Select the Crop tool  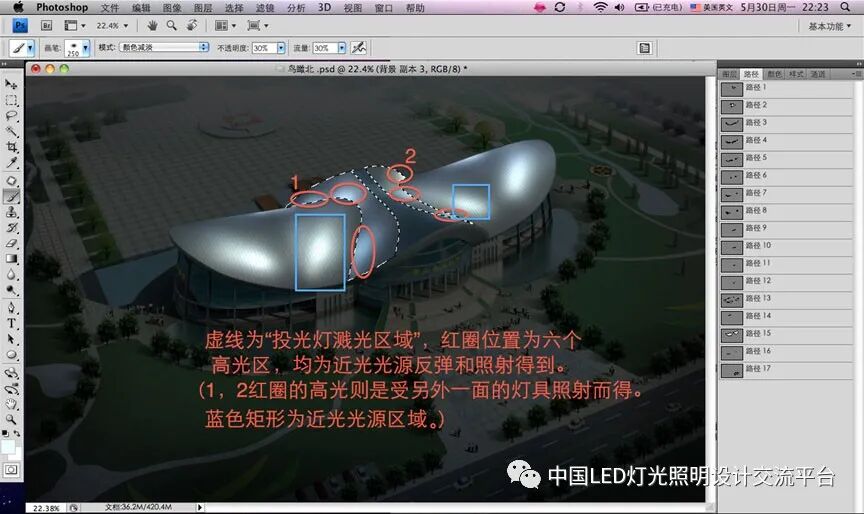[11, 147]
